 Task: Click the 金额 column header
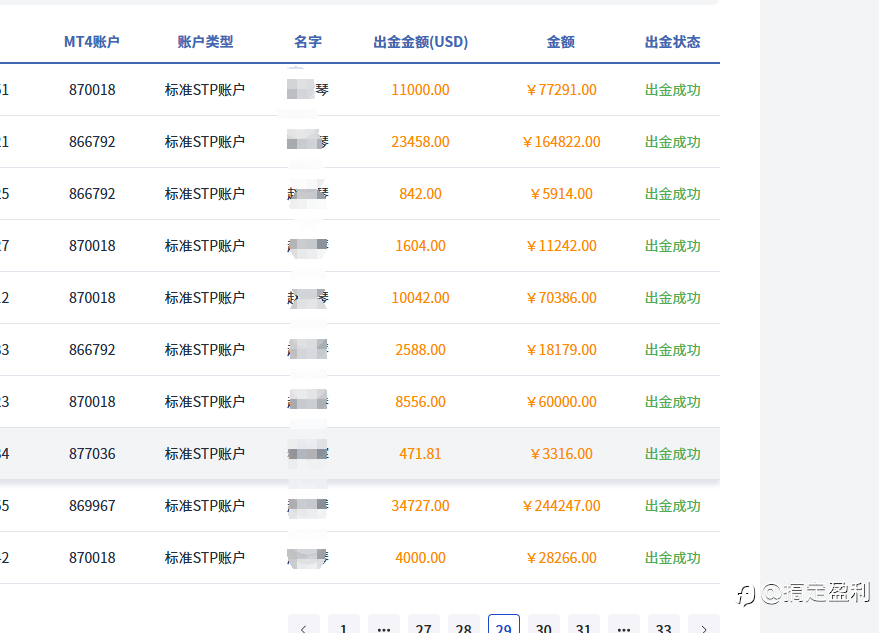(x=561, y=42)
